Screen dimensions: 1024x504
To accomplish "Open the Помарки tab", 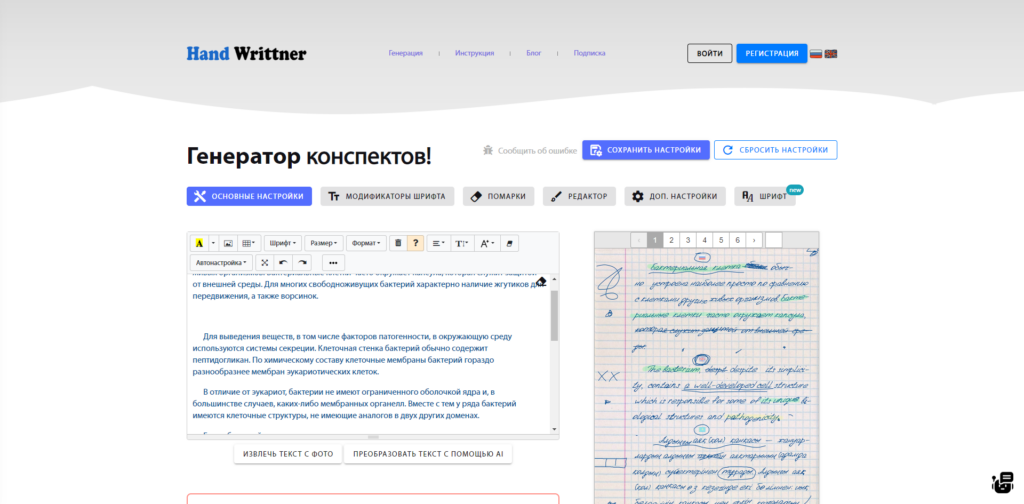I will pos(498,196).
